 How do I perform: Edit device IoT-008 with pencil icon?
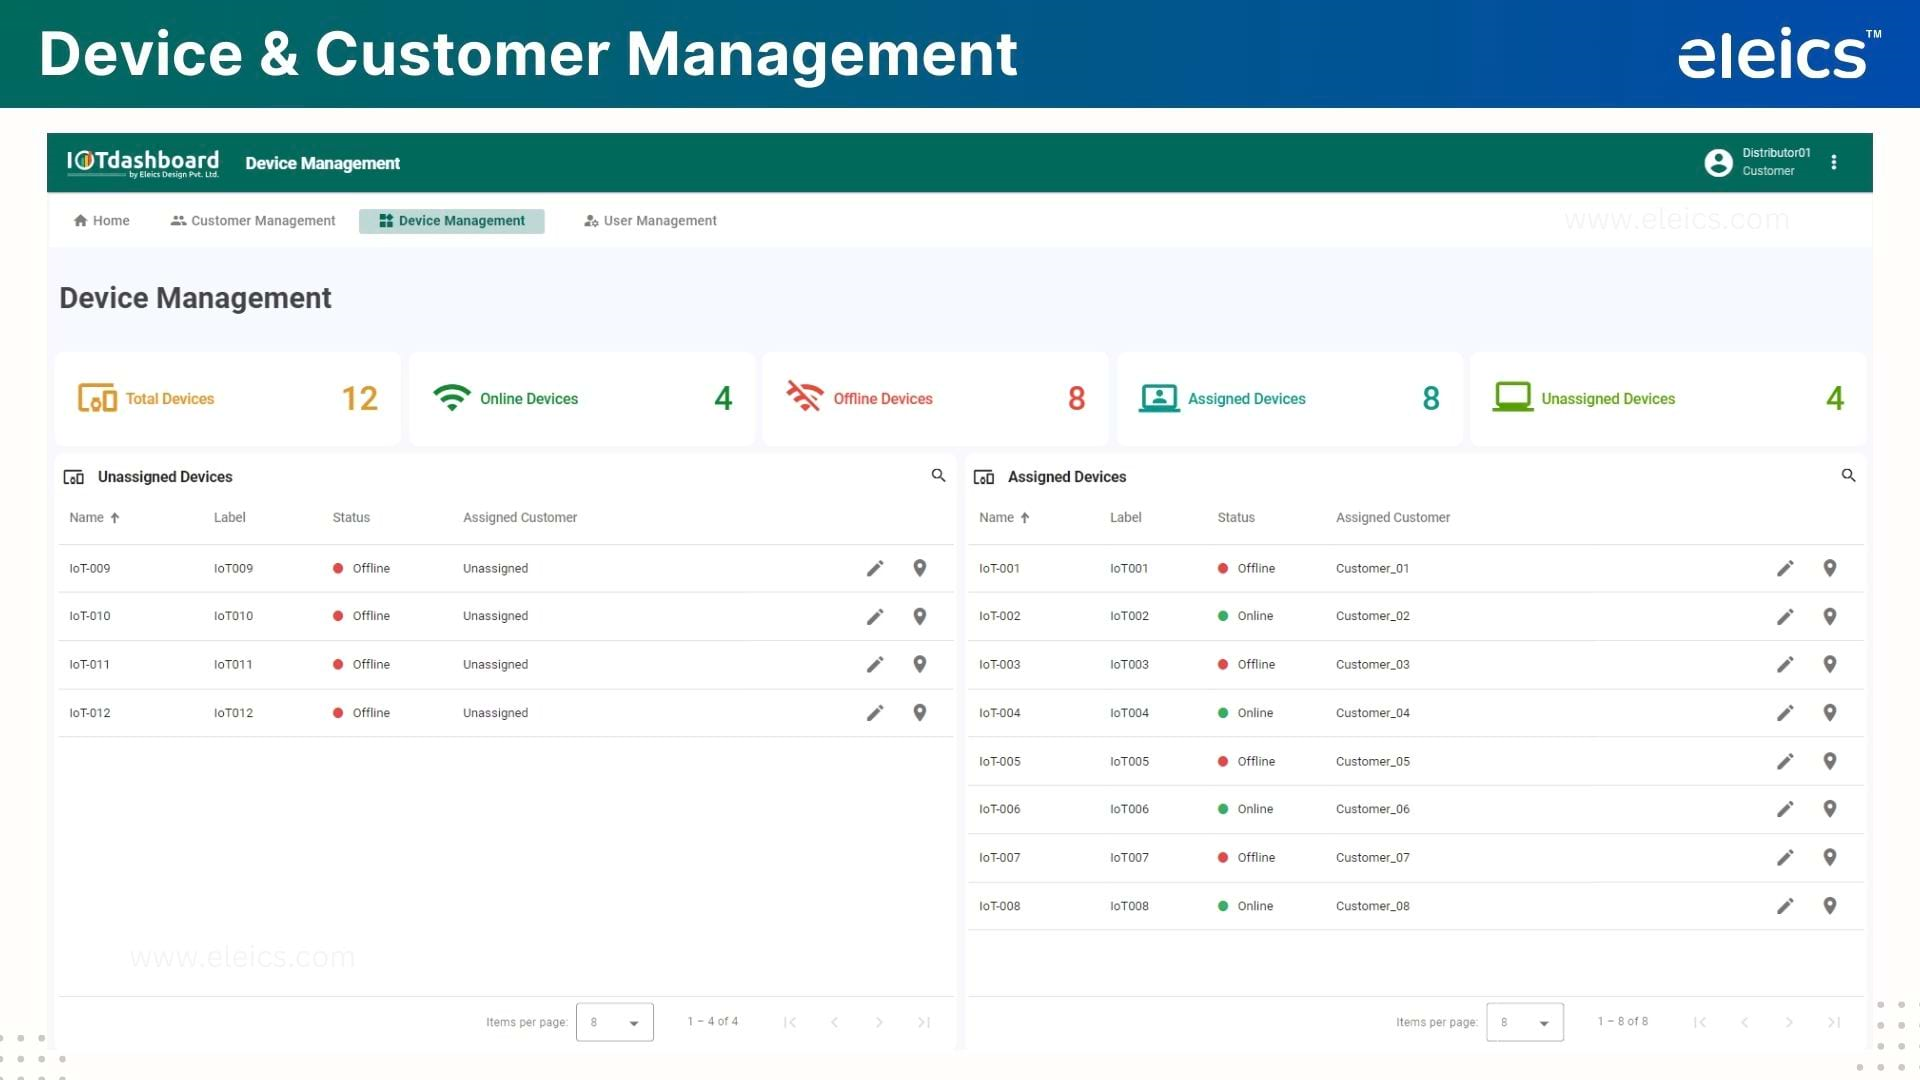tap(1785, 906)
